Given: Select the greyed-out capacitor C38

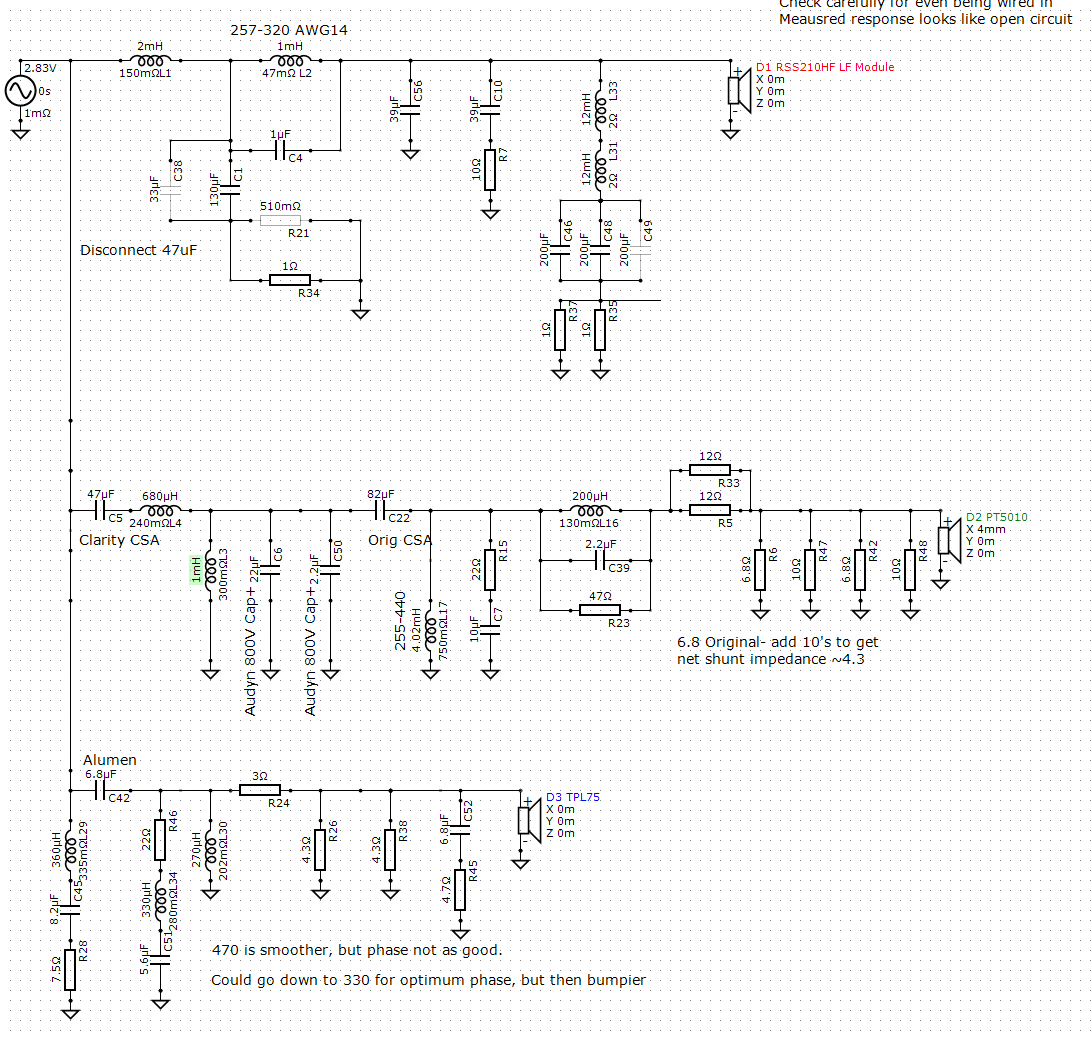Looking at the screenshot, I should [171, 189].
